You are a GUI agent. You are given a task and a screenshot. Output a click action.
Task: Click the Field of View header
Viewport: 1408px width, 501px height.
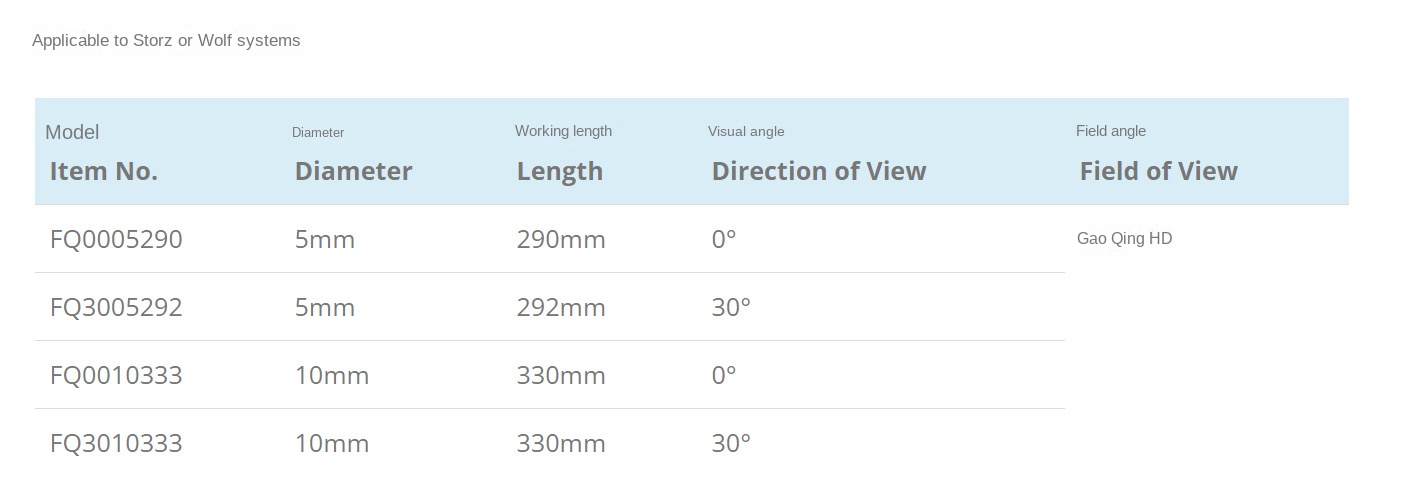pyautogui.click(x=1159, y=171)
